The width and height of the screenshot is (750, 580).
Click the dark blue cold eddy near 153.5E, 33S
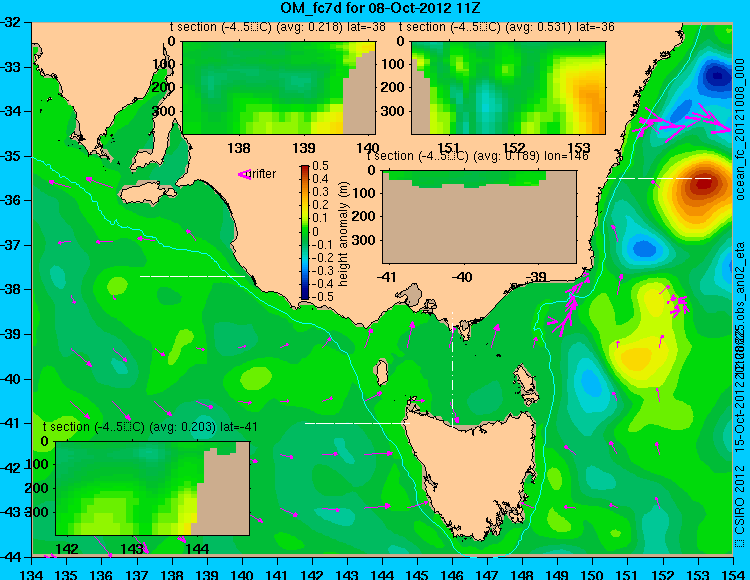tap(716, 76)
